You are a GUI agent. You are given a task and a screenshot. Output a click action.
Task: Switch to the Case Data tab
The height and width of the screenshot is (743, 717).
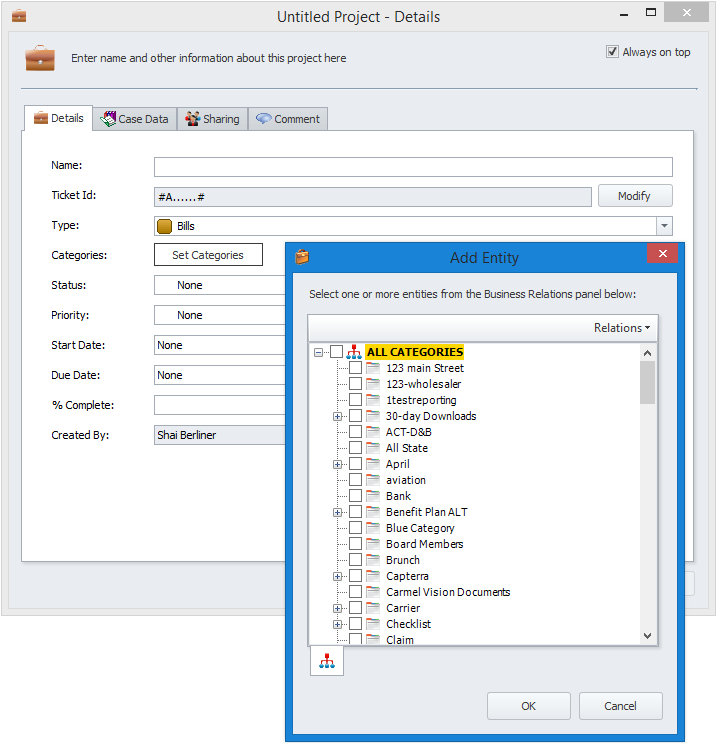(x=135, y=119)
